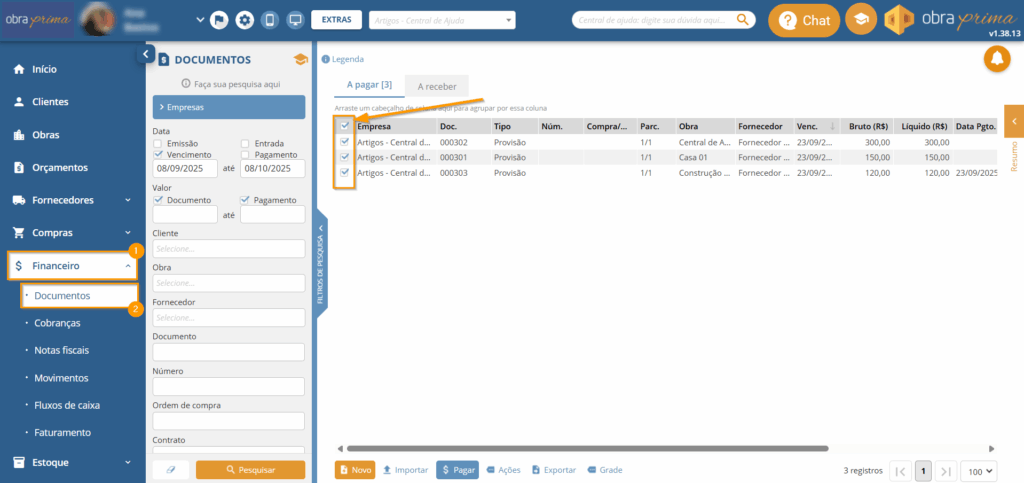
Task: Click the graduation cap button beside Chat
Action: pos(858,20)
